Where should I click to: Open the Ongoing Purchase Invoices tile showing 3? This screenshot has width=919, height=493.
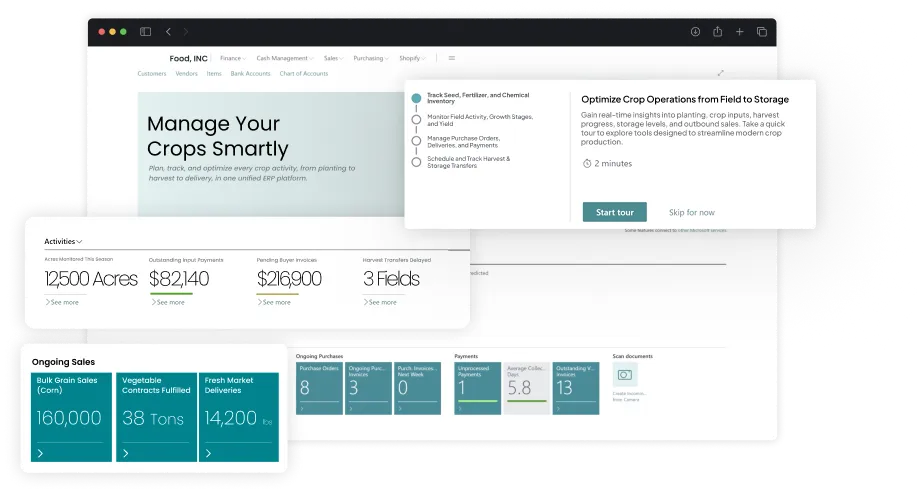[368, 389]
